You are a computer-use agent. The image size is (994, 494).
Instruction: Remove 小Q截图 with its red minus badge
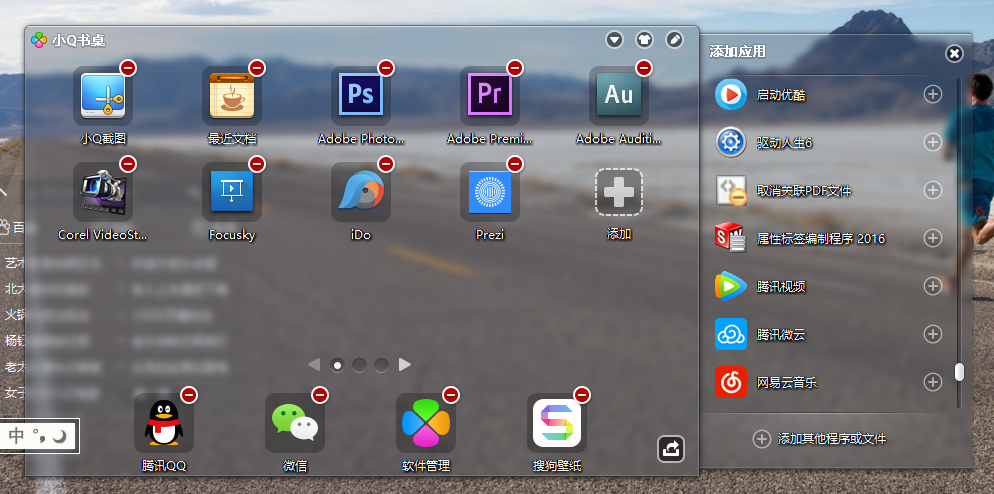click(x=128, y=68)
